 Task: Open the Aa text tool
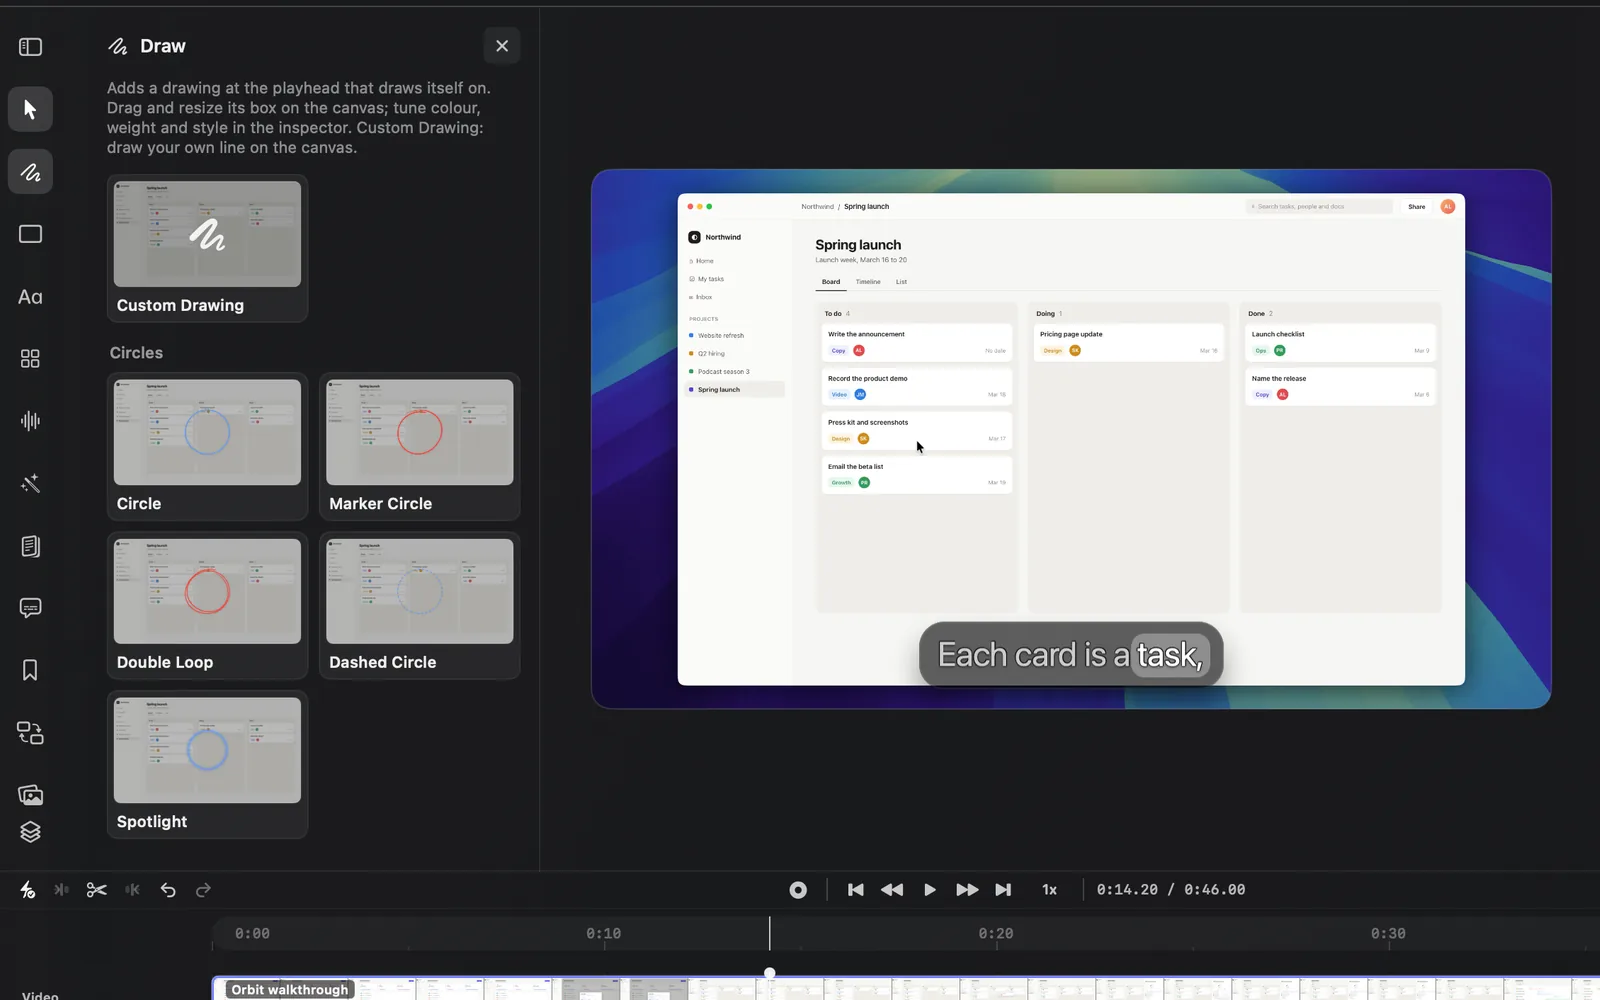[x=30, y=297]
